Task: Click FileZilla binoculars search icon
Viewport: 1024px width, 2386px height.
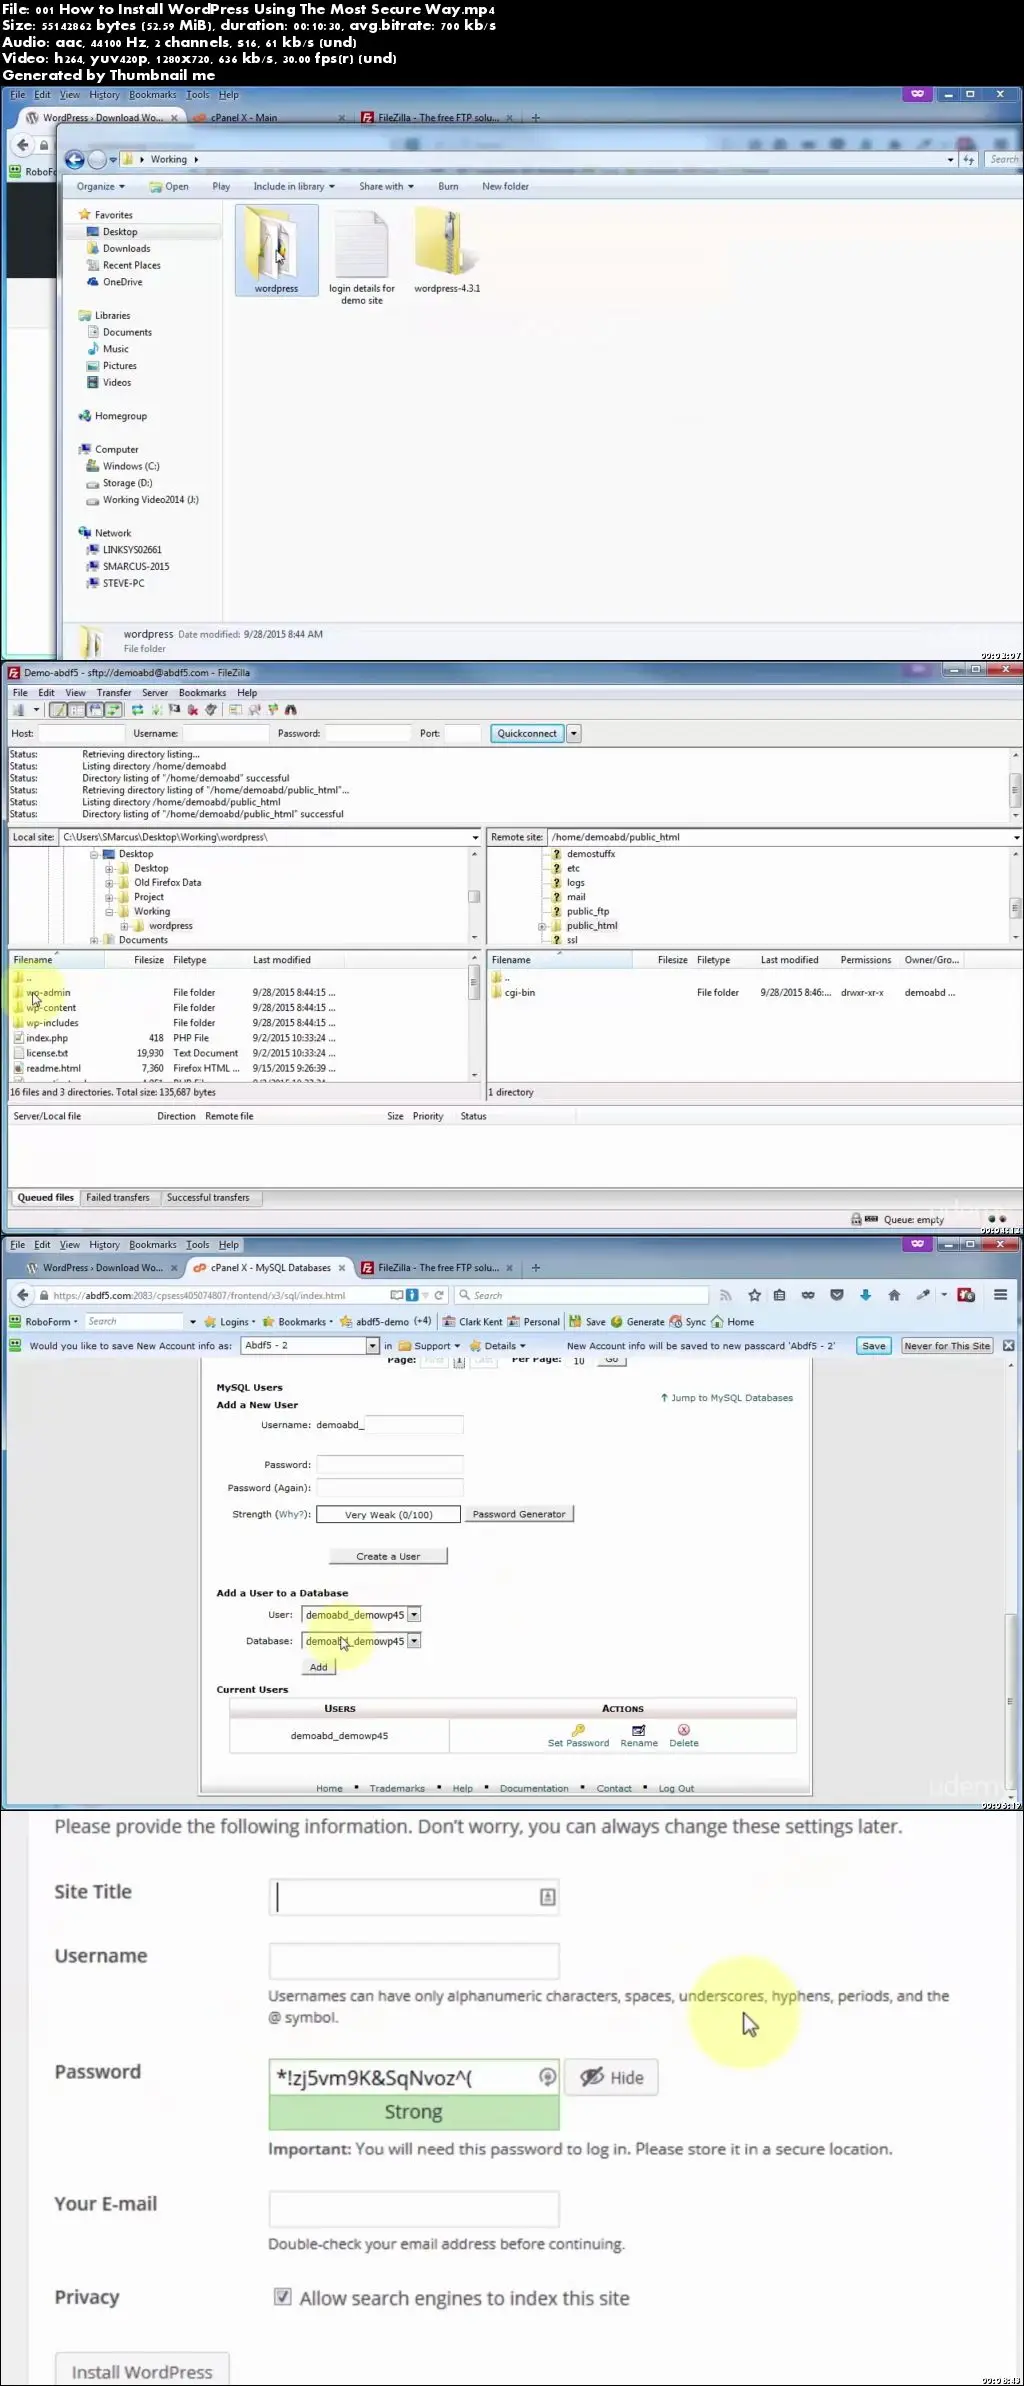Action: pos(290,710)
